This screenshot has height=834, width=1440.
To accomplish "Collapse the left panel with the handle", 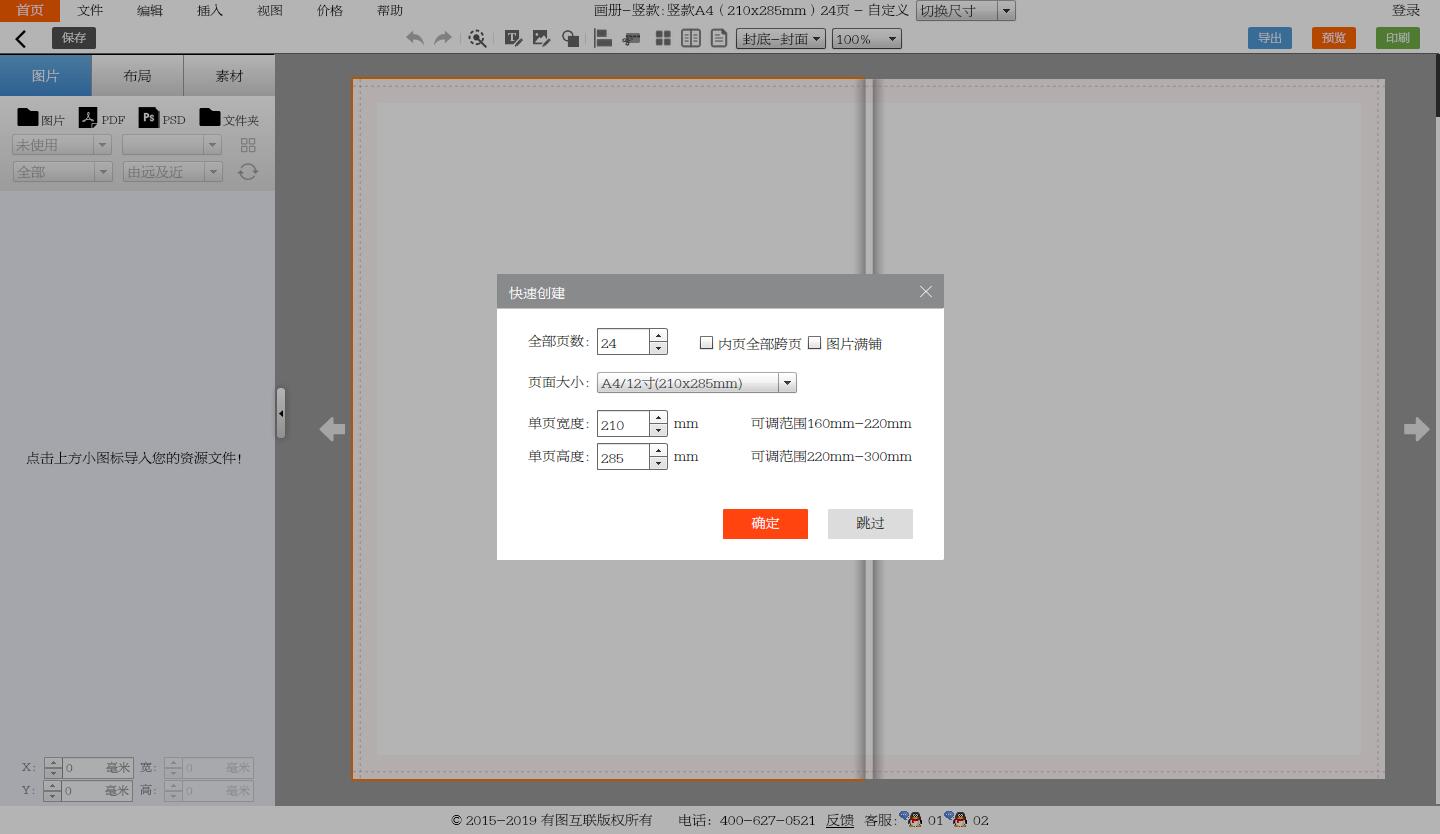I will coord(281,413).
